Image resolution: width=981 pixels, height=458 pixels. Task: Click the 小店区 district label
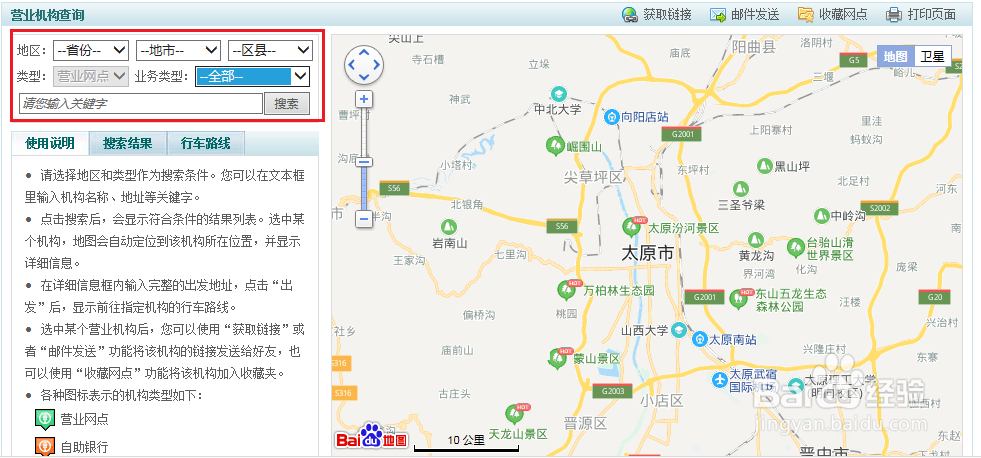[x=662, y=400]
